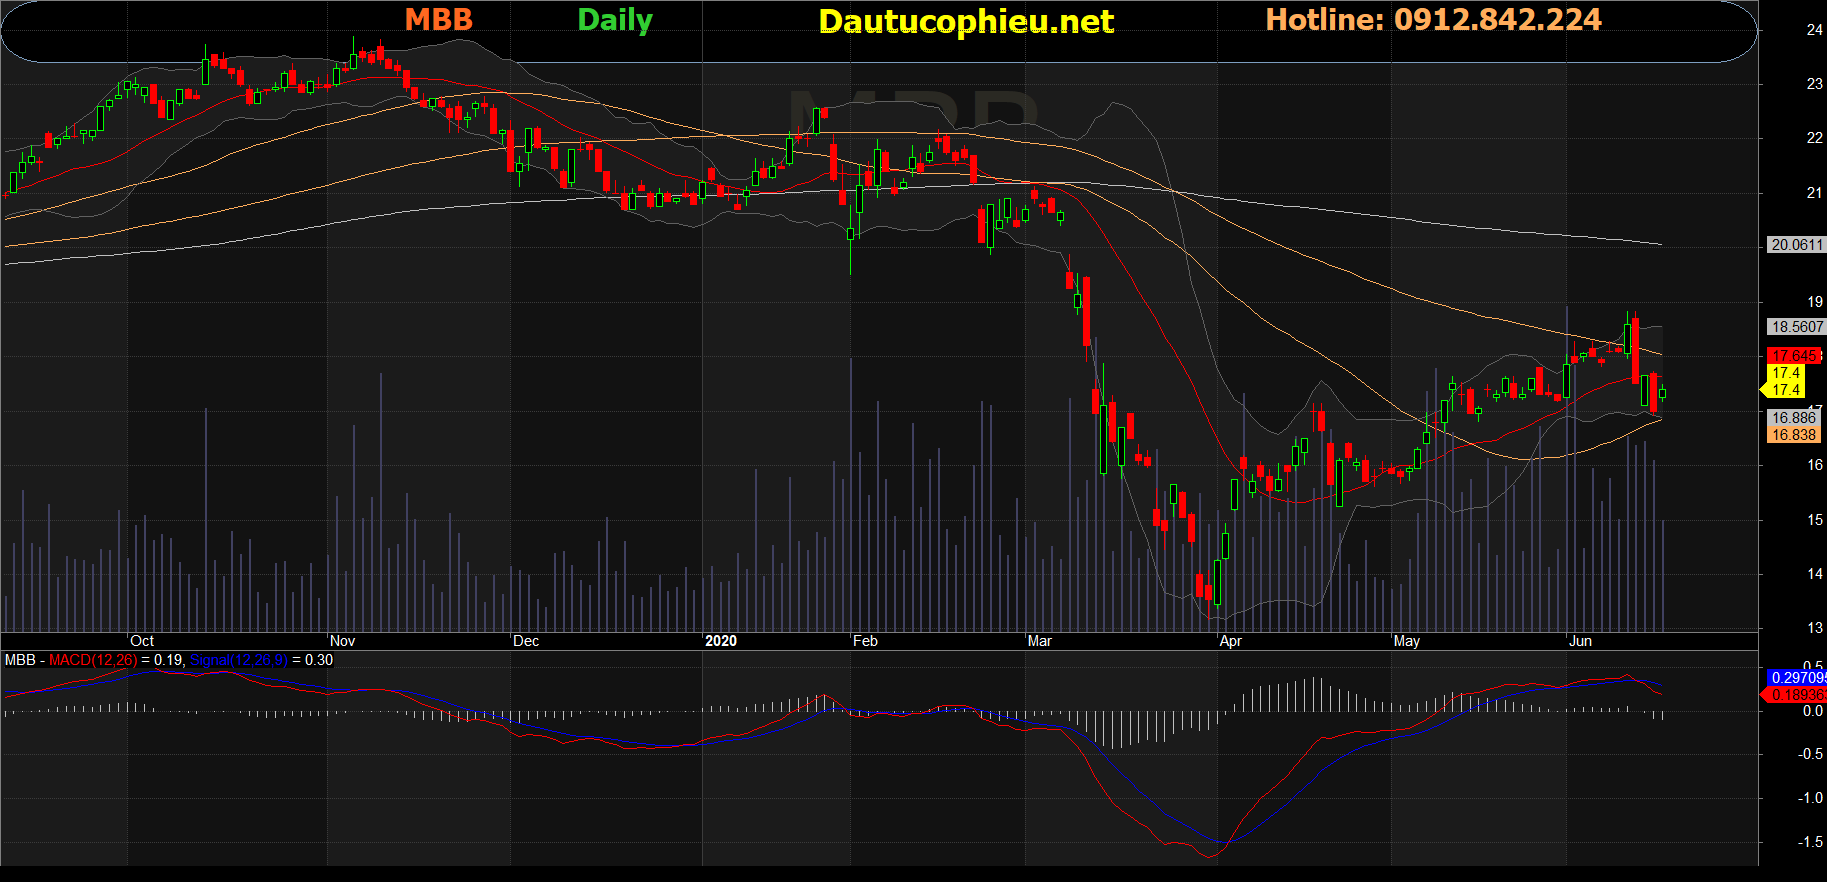Viewport: 1827px width, 882px height.
Task: Select the Jun month label on time axis
Action: coord(1580,641)
